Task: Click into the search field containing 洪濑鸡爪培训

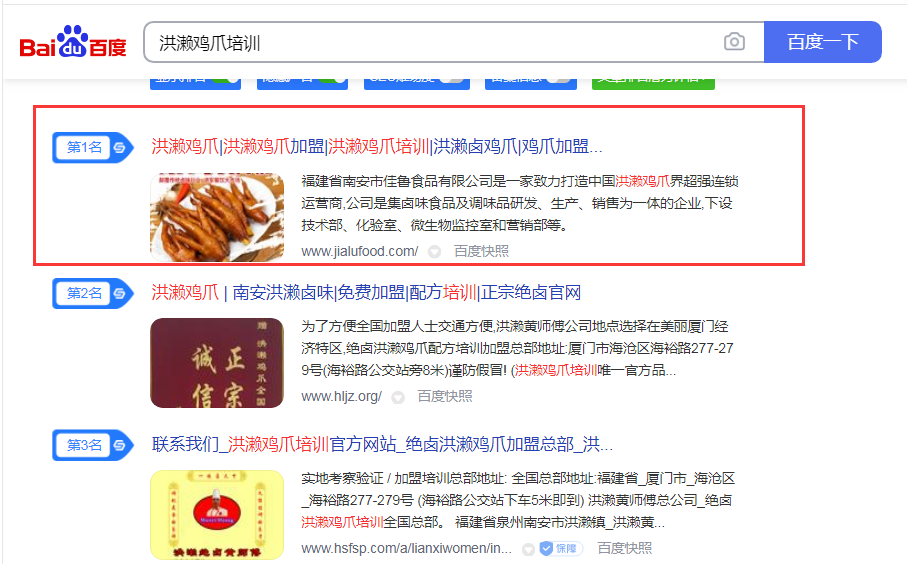Action: (430, 43)
